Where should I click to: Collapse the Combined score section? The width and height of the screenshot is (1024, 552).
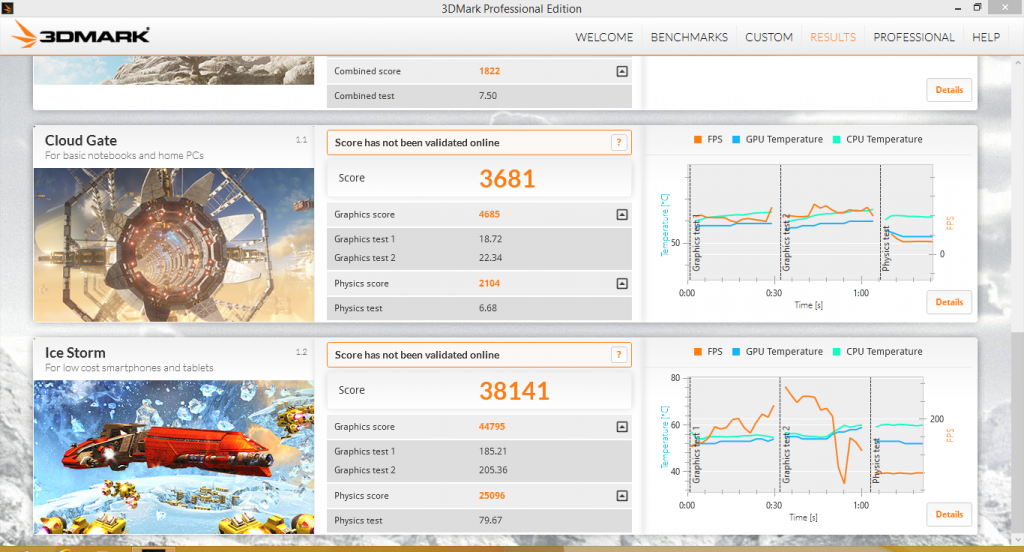622,72
